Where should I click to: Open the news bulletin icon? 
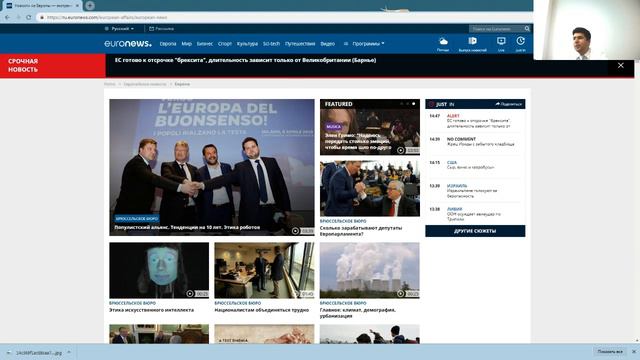(472, 44)
